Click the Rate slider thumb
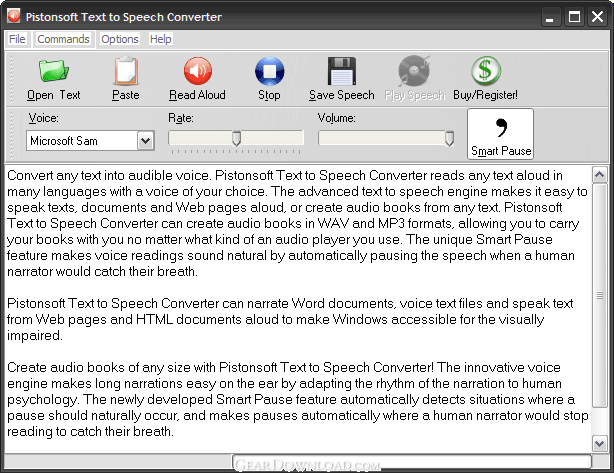 [x=236, y=138]
